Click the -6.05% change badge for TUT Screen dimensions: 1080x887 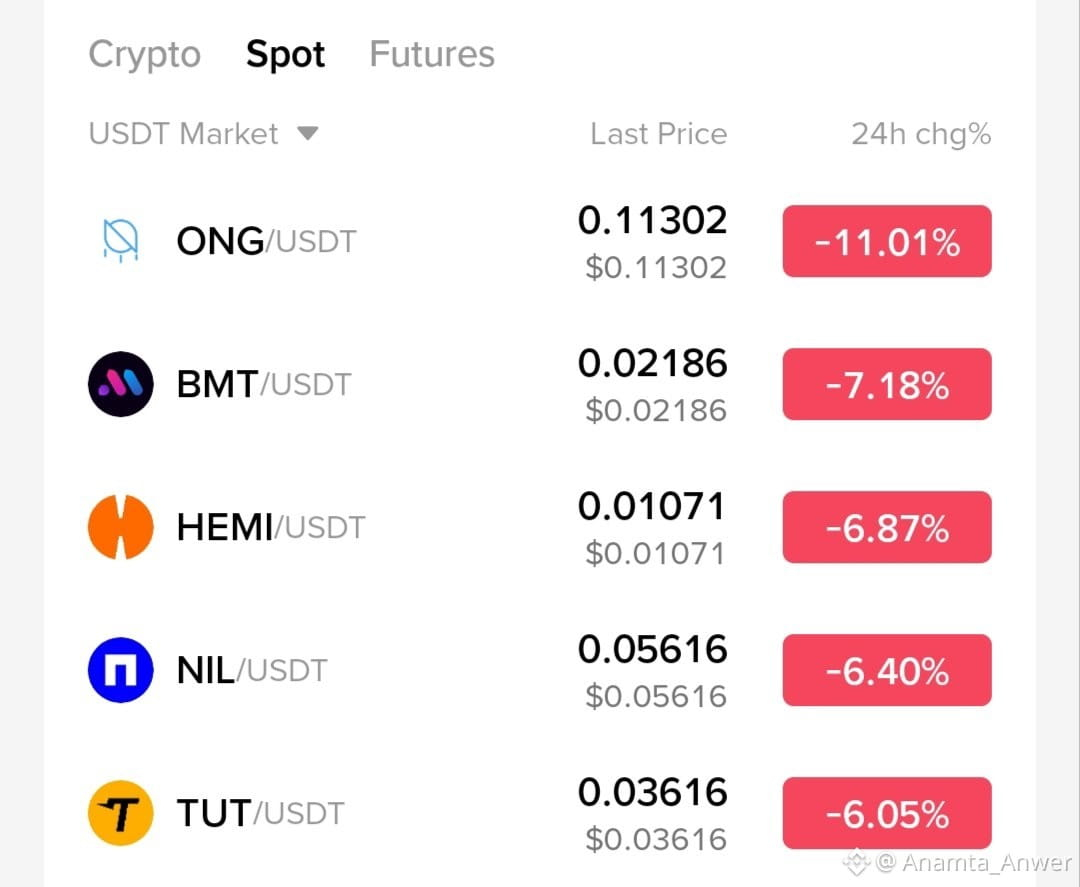(887, 814)
